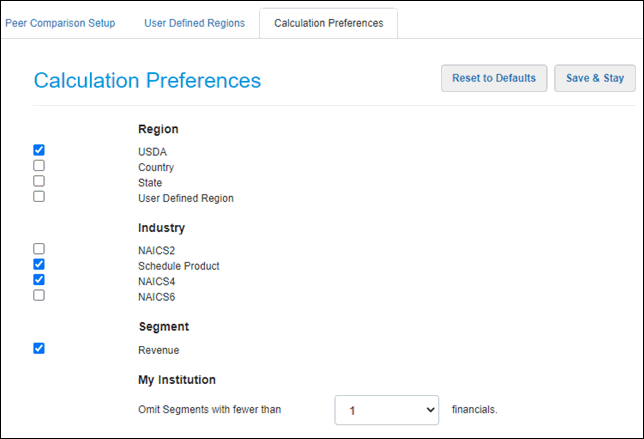Switch to the User Defined Regions tab
644x439 pixels.
click(194, 23)
